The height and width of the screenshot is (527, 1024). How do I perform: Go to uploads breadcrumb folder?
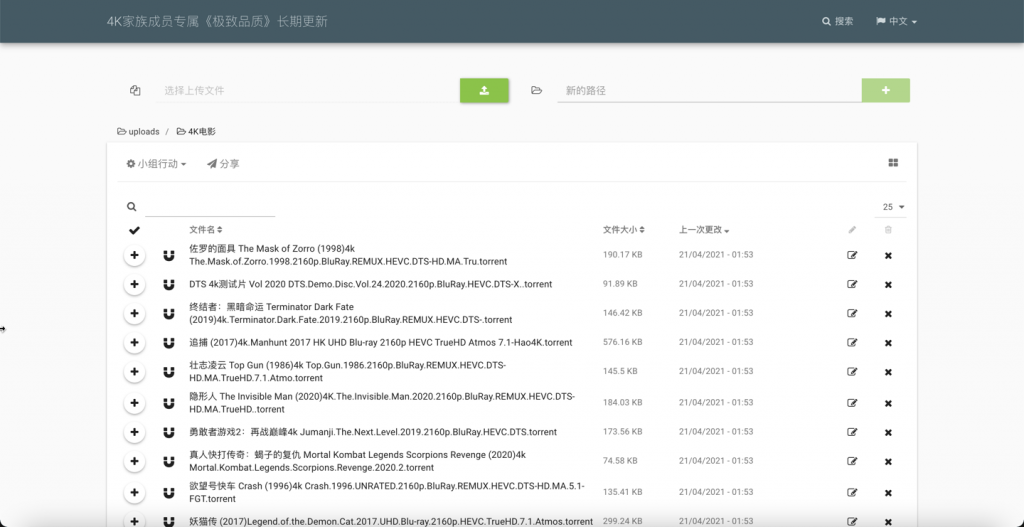(x=138, y=132)
